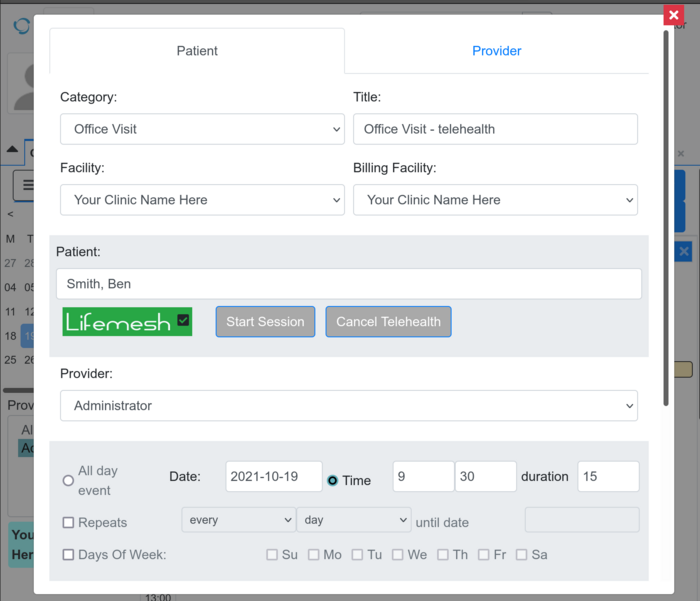Select the Time radio button

333,480
